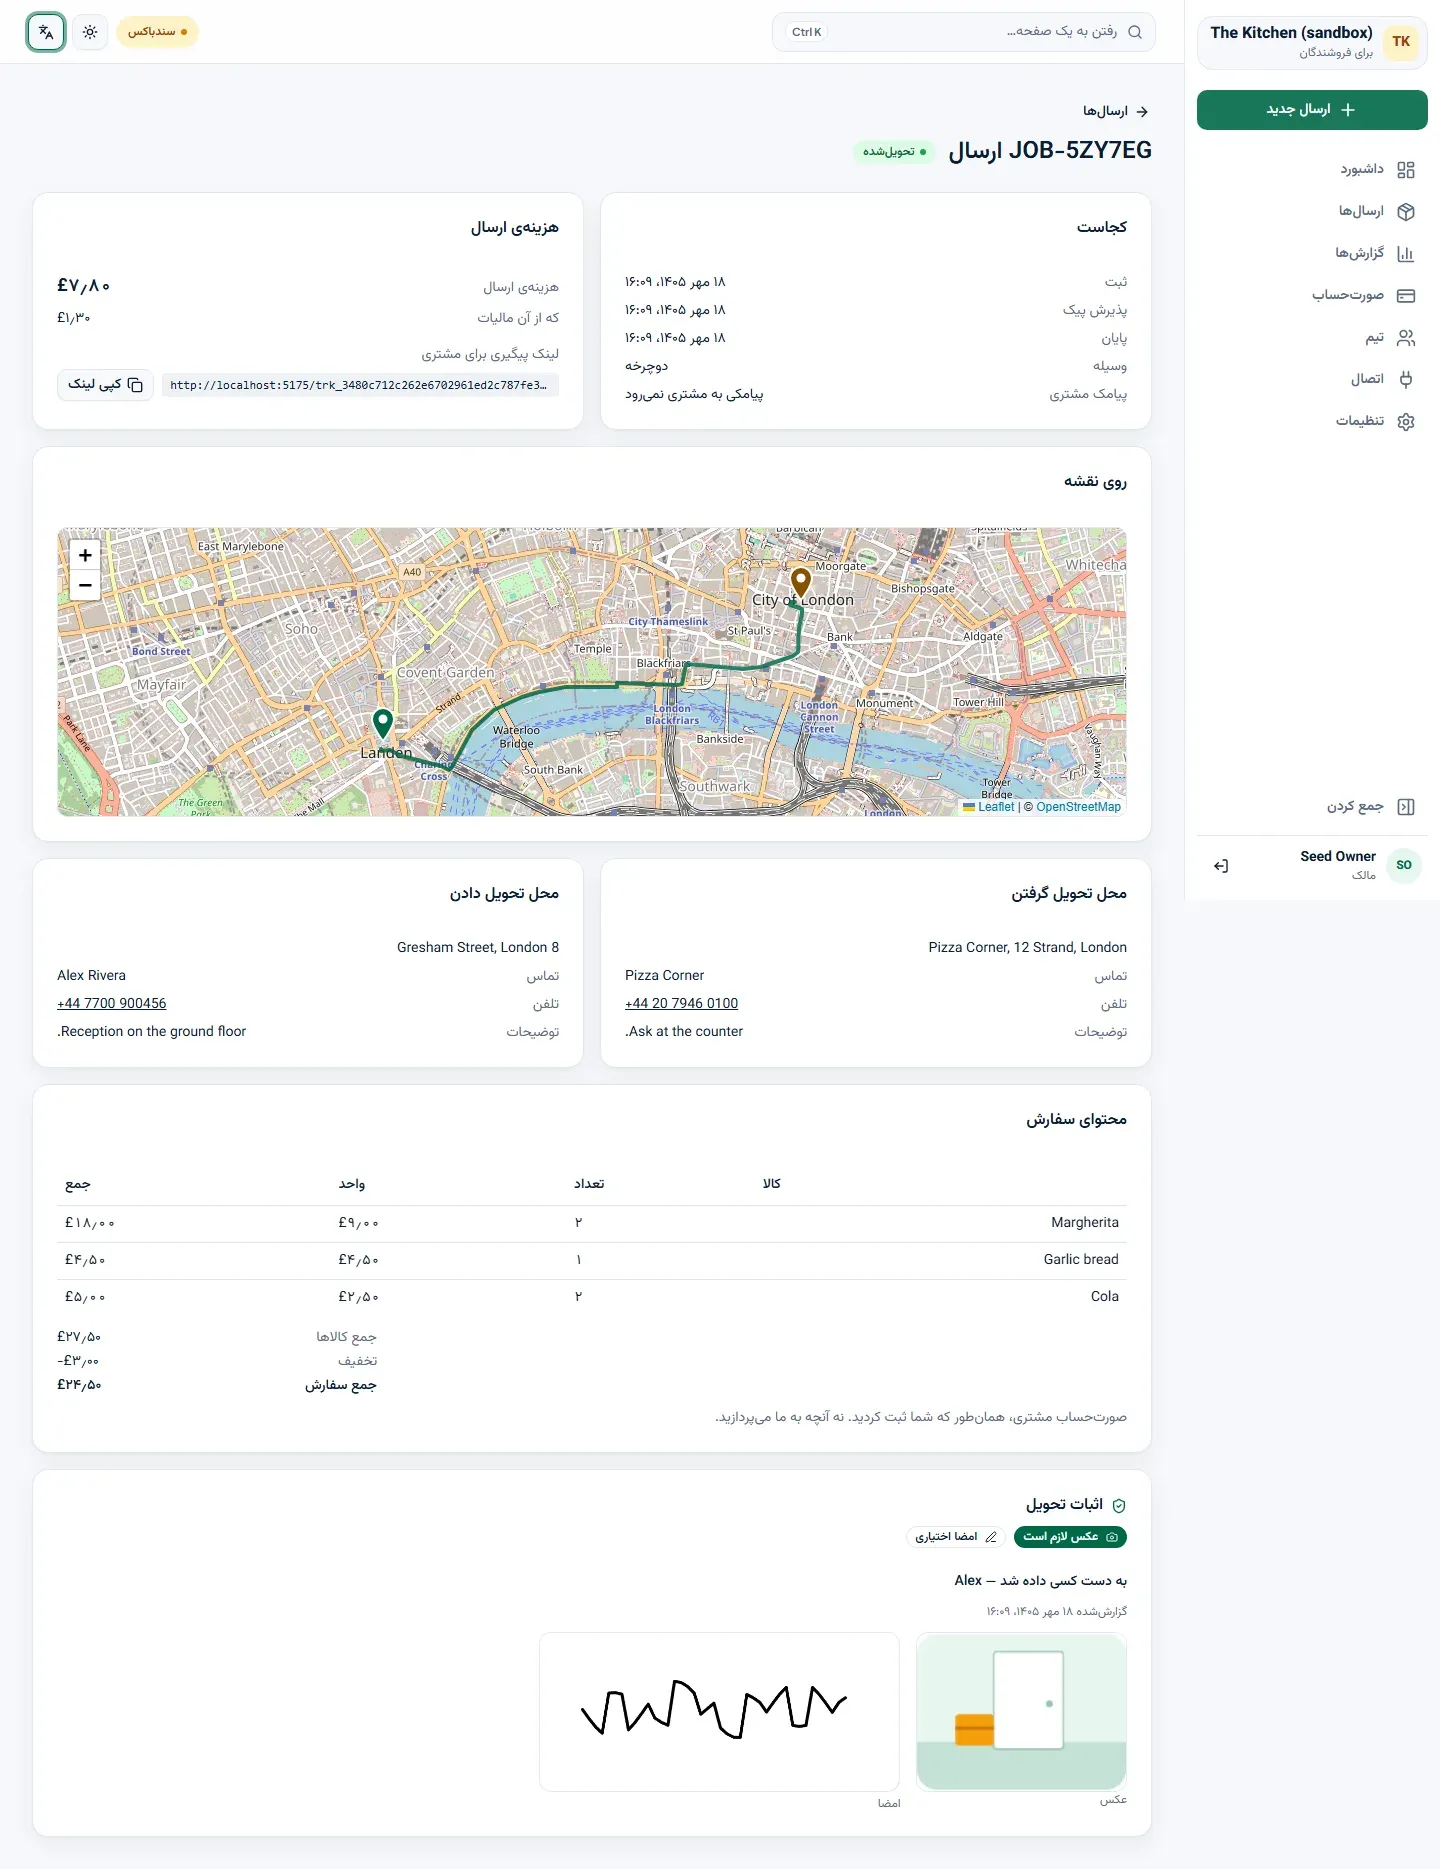
Task: Click the shield icon beside اثبات تحویل
Action: [x=1119, y=1506]
